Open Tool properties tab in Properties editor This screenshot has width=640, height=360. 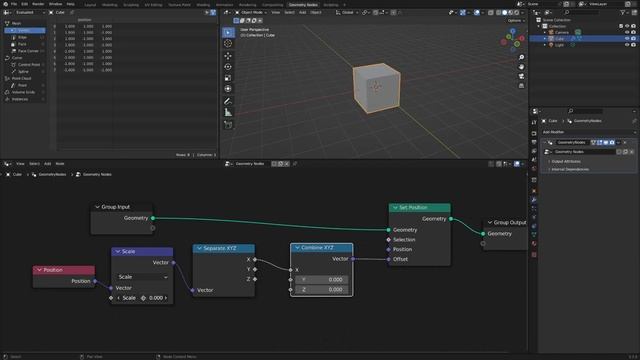click(534, 122)
